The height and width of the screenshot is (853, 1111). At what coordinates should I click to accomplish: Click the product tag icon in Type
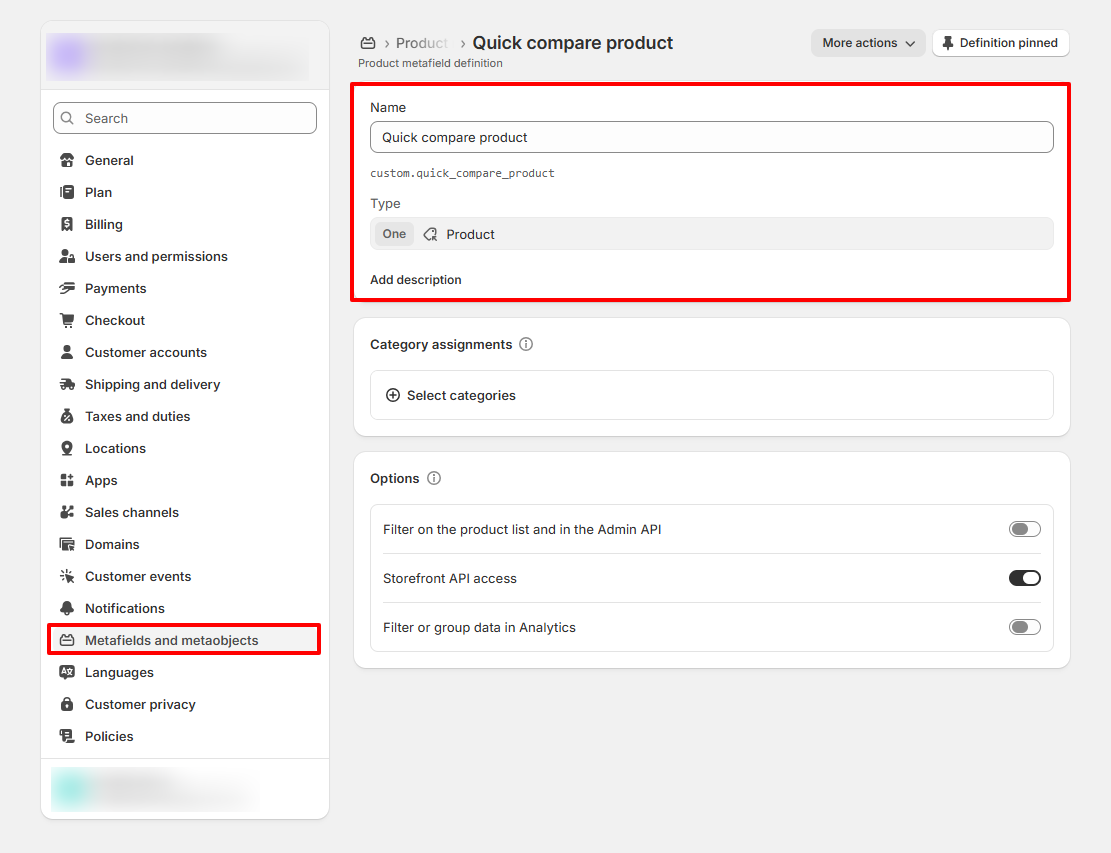430,234
